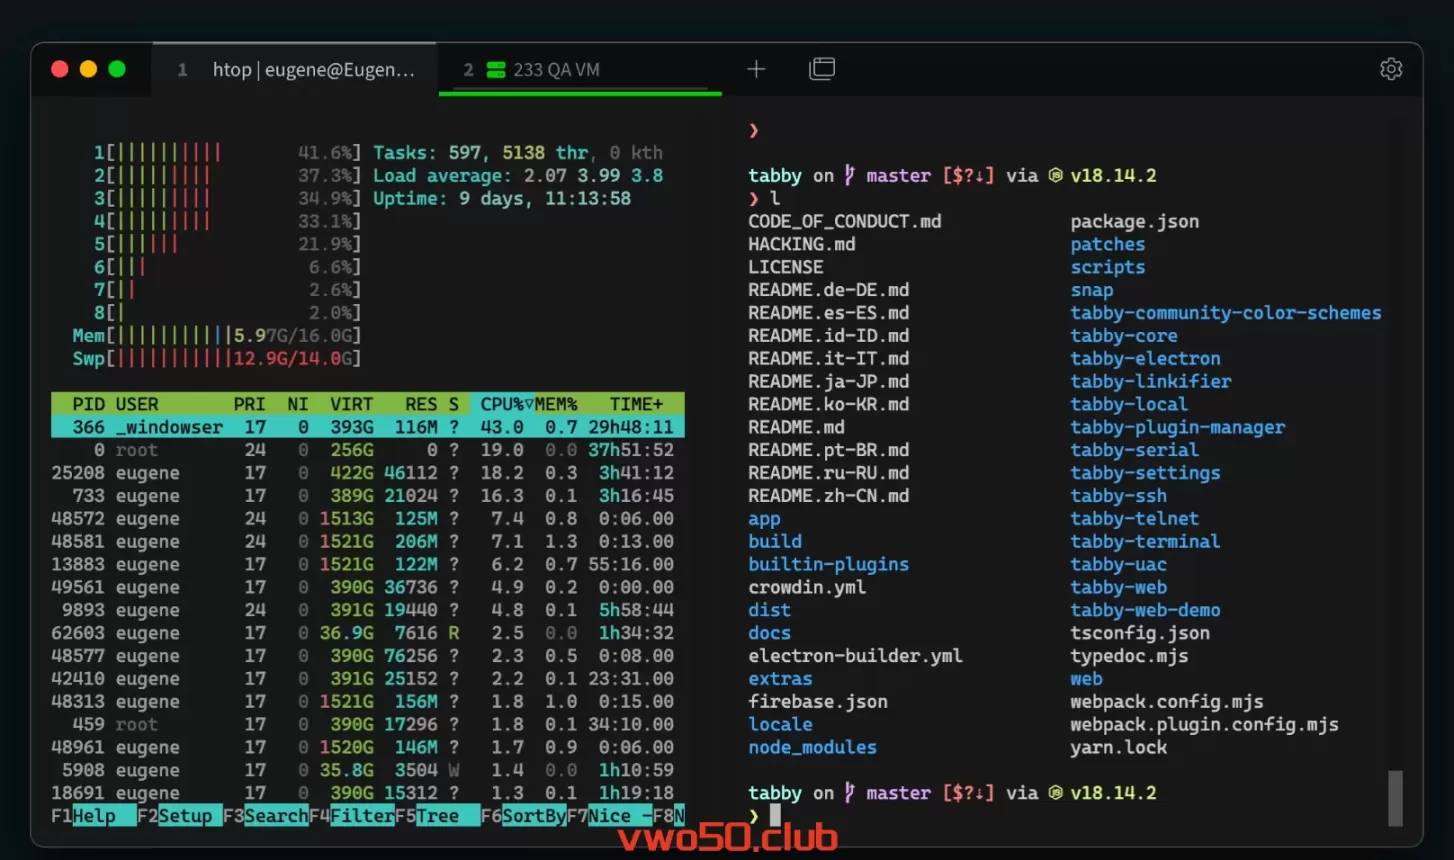Click the tabby-core directory name in the listing
This screenshot has height=860, width=1454.
pyautogui.click(x=1123, y=336)
